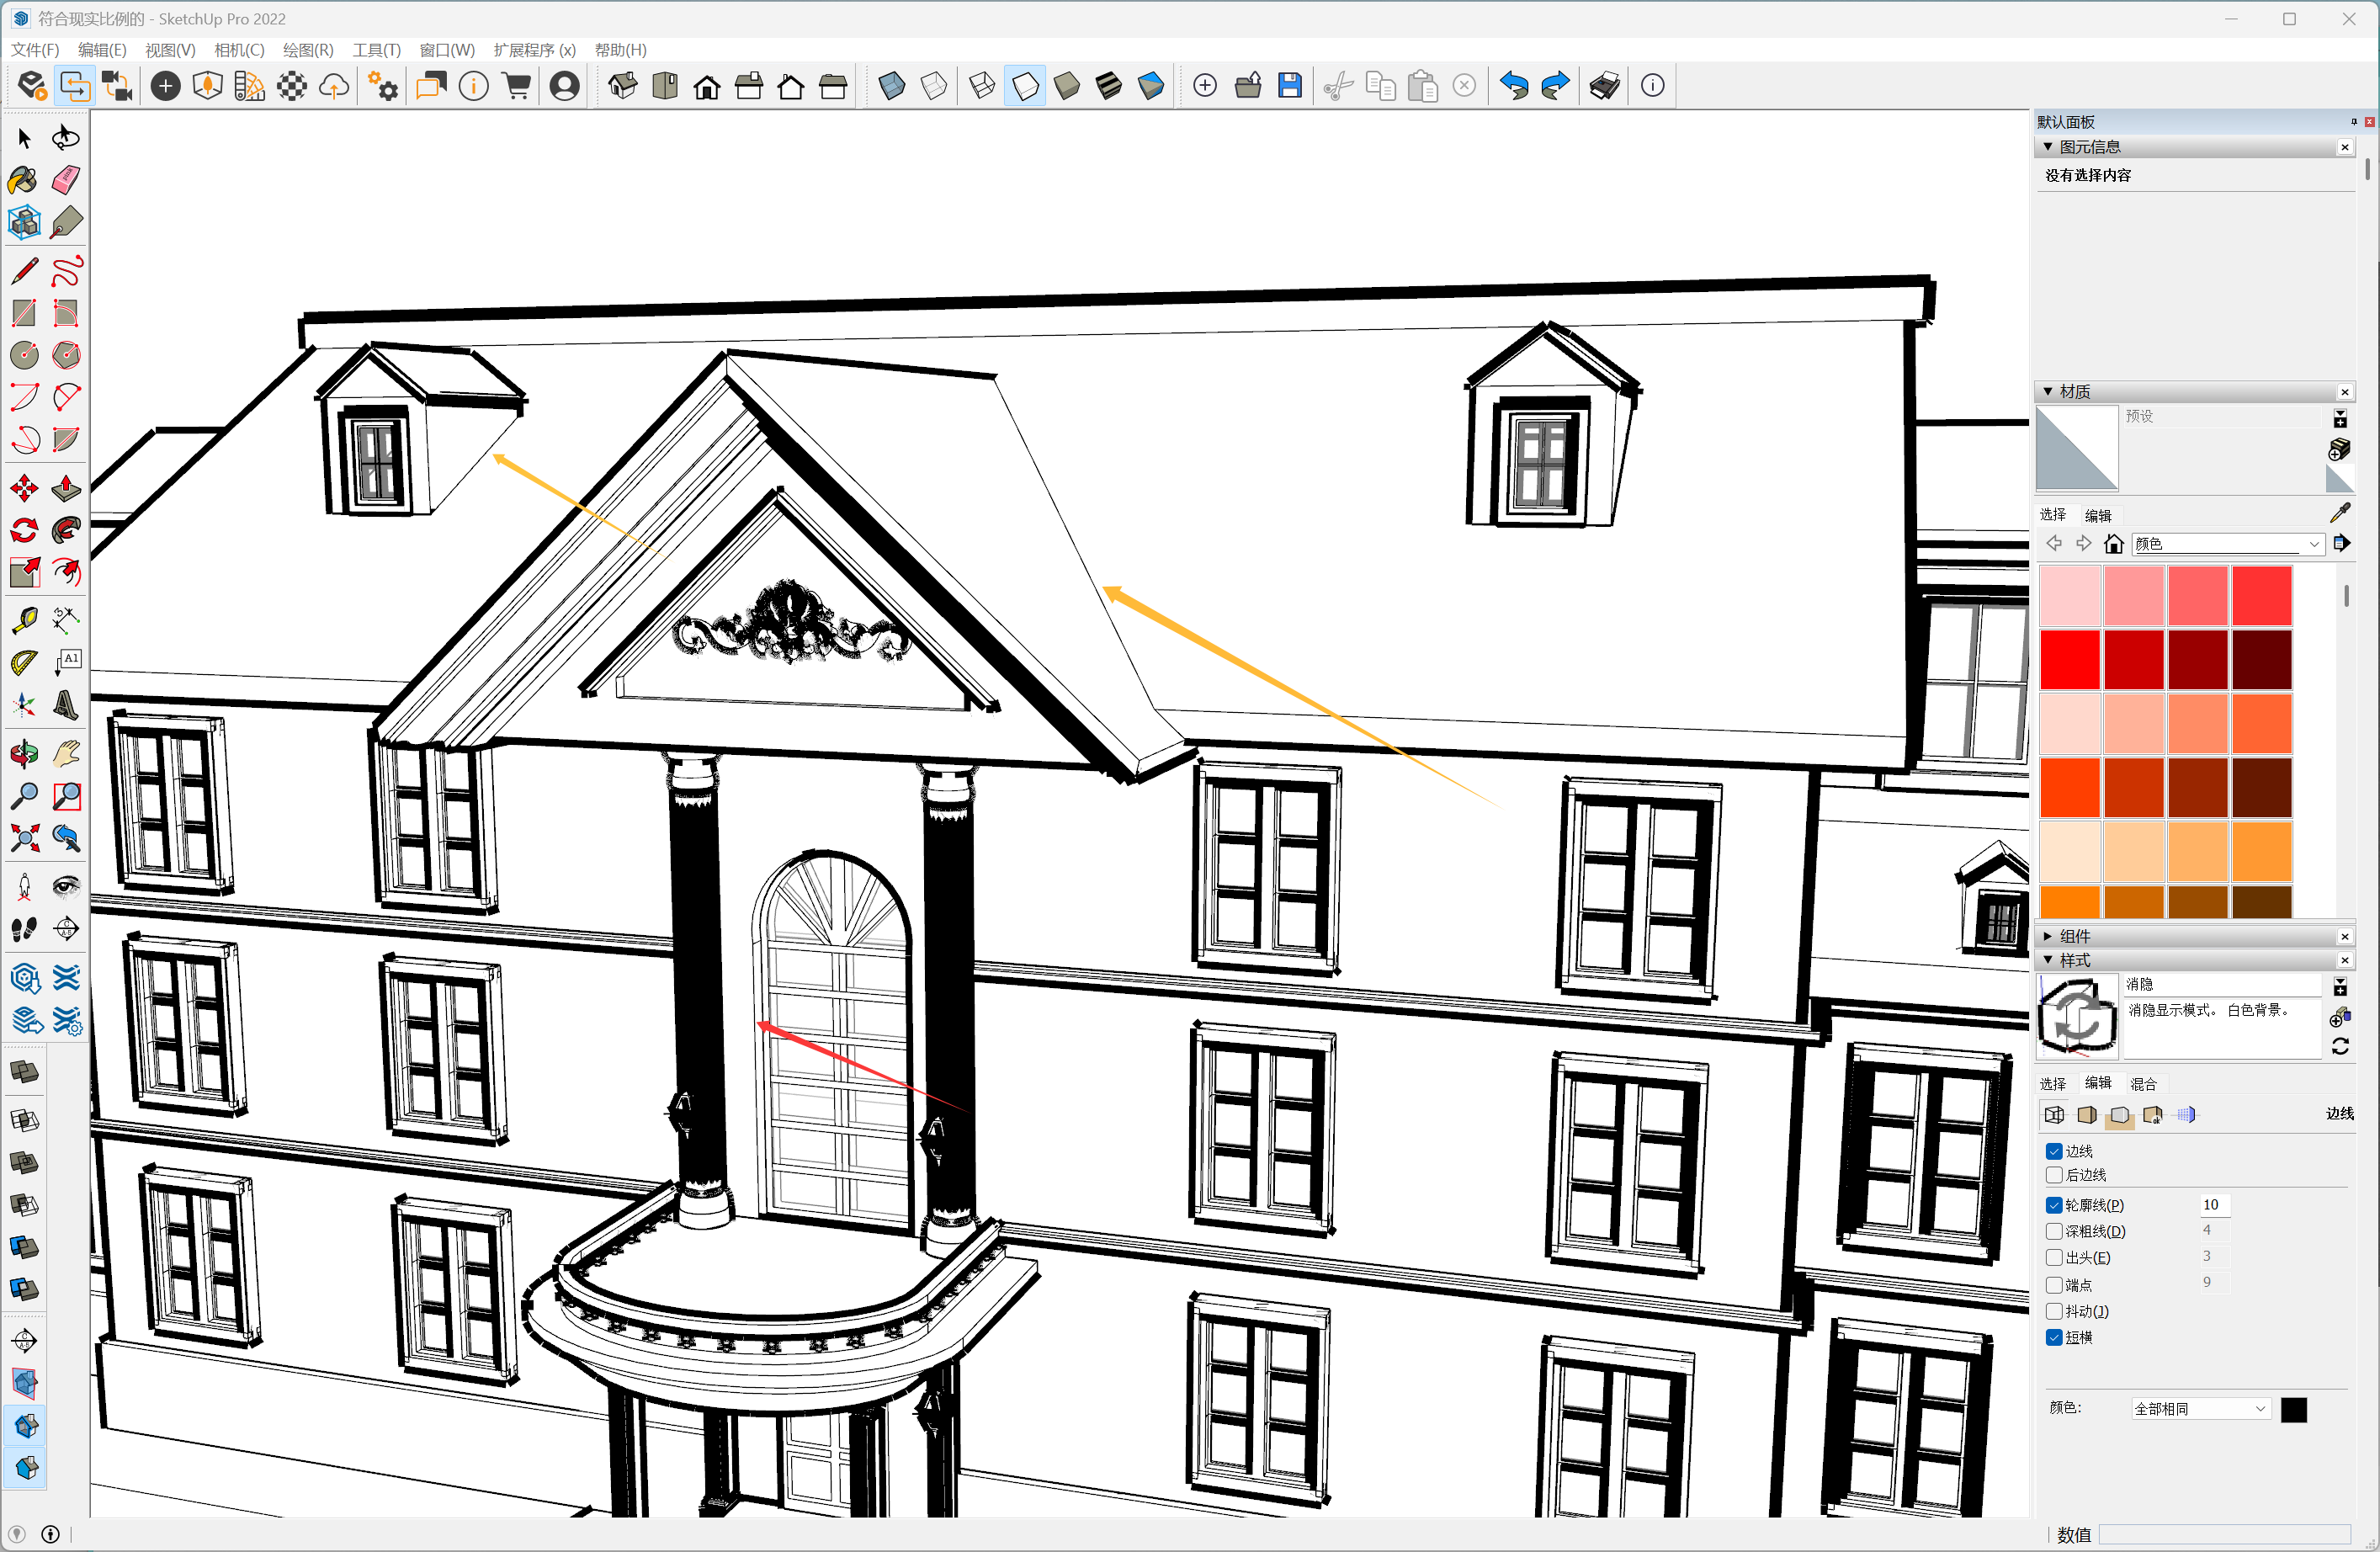This screenshot has height=1552, width=2380.
Task: Disable the 轮廓线(P) profiles checkbox
Action: pos(2054,1205)
